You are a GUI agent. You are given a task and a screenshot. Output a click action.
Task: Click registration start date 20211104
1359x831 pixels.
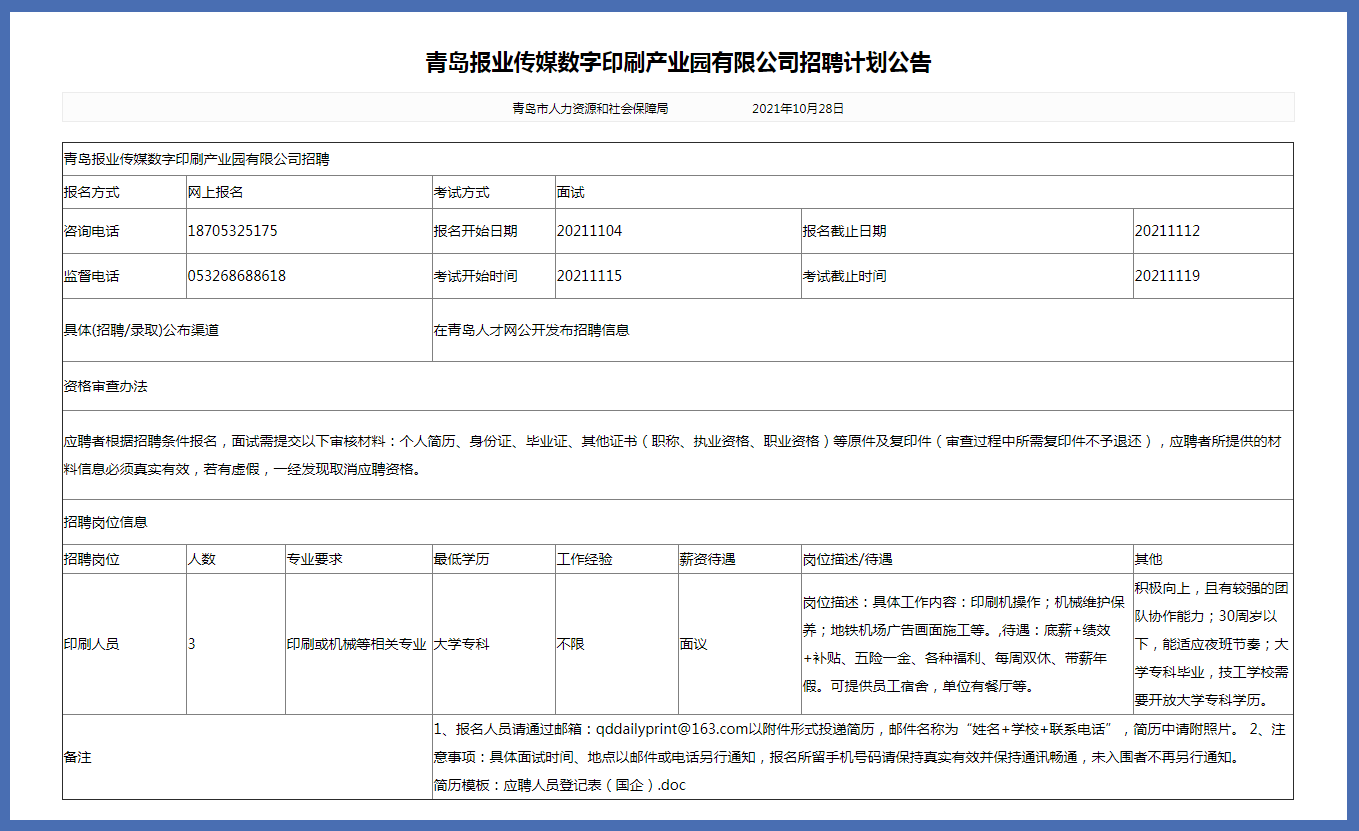click(x=589, y=231)
